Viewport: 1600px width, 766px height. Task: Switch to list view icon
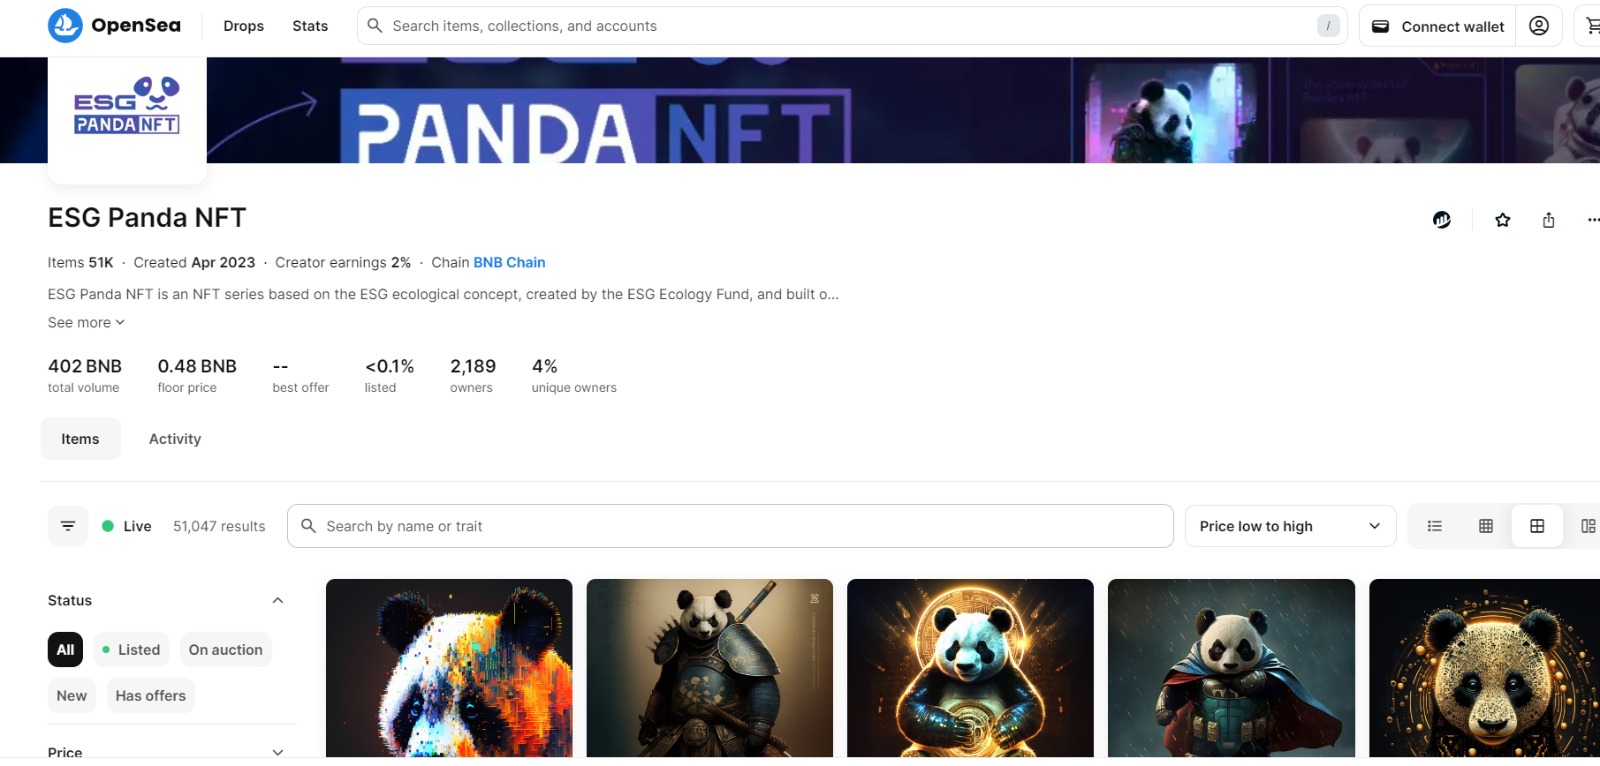(x=1434, y=526)
